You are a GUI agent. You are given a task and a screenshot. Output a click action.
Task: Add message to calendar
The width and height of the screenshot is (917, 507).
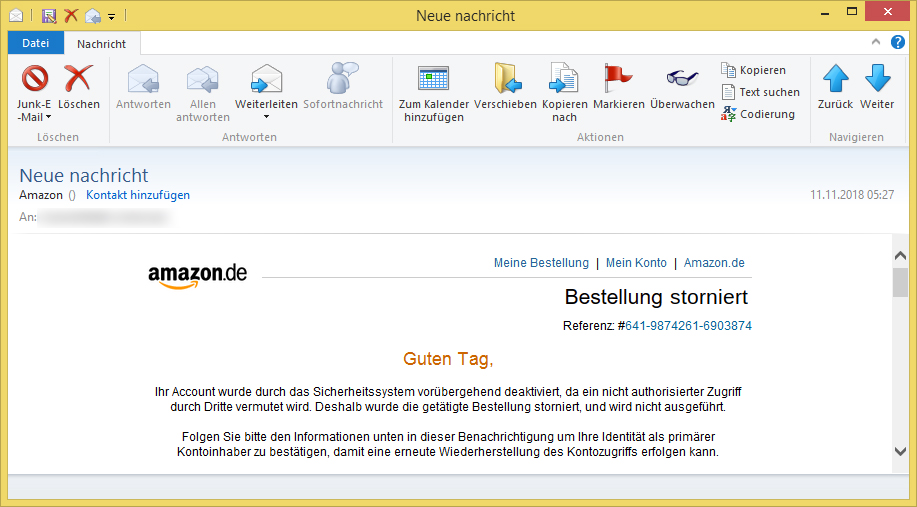(x=433, y=79)
